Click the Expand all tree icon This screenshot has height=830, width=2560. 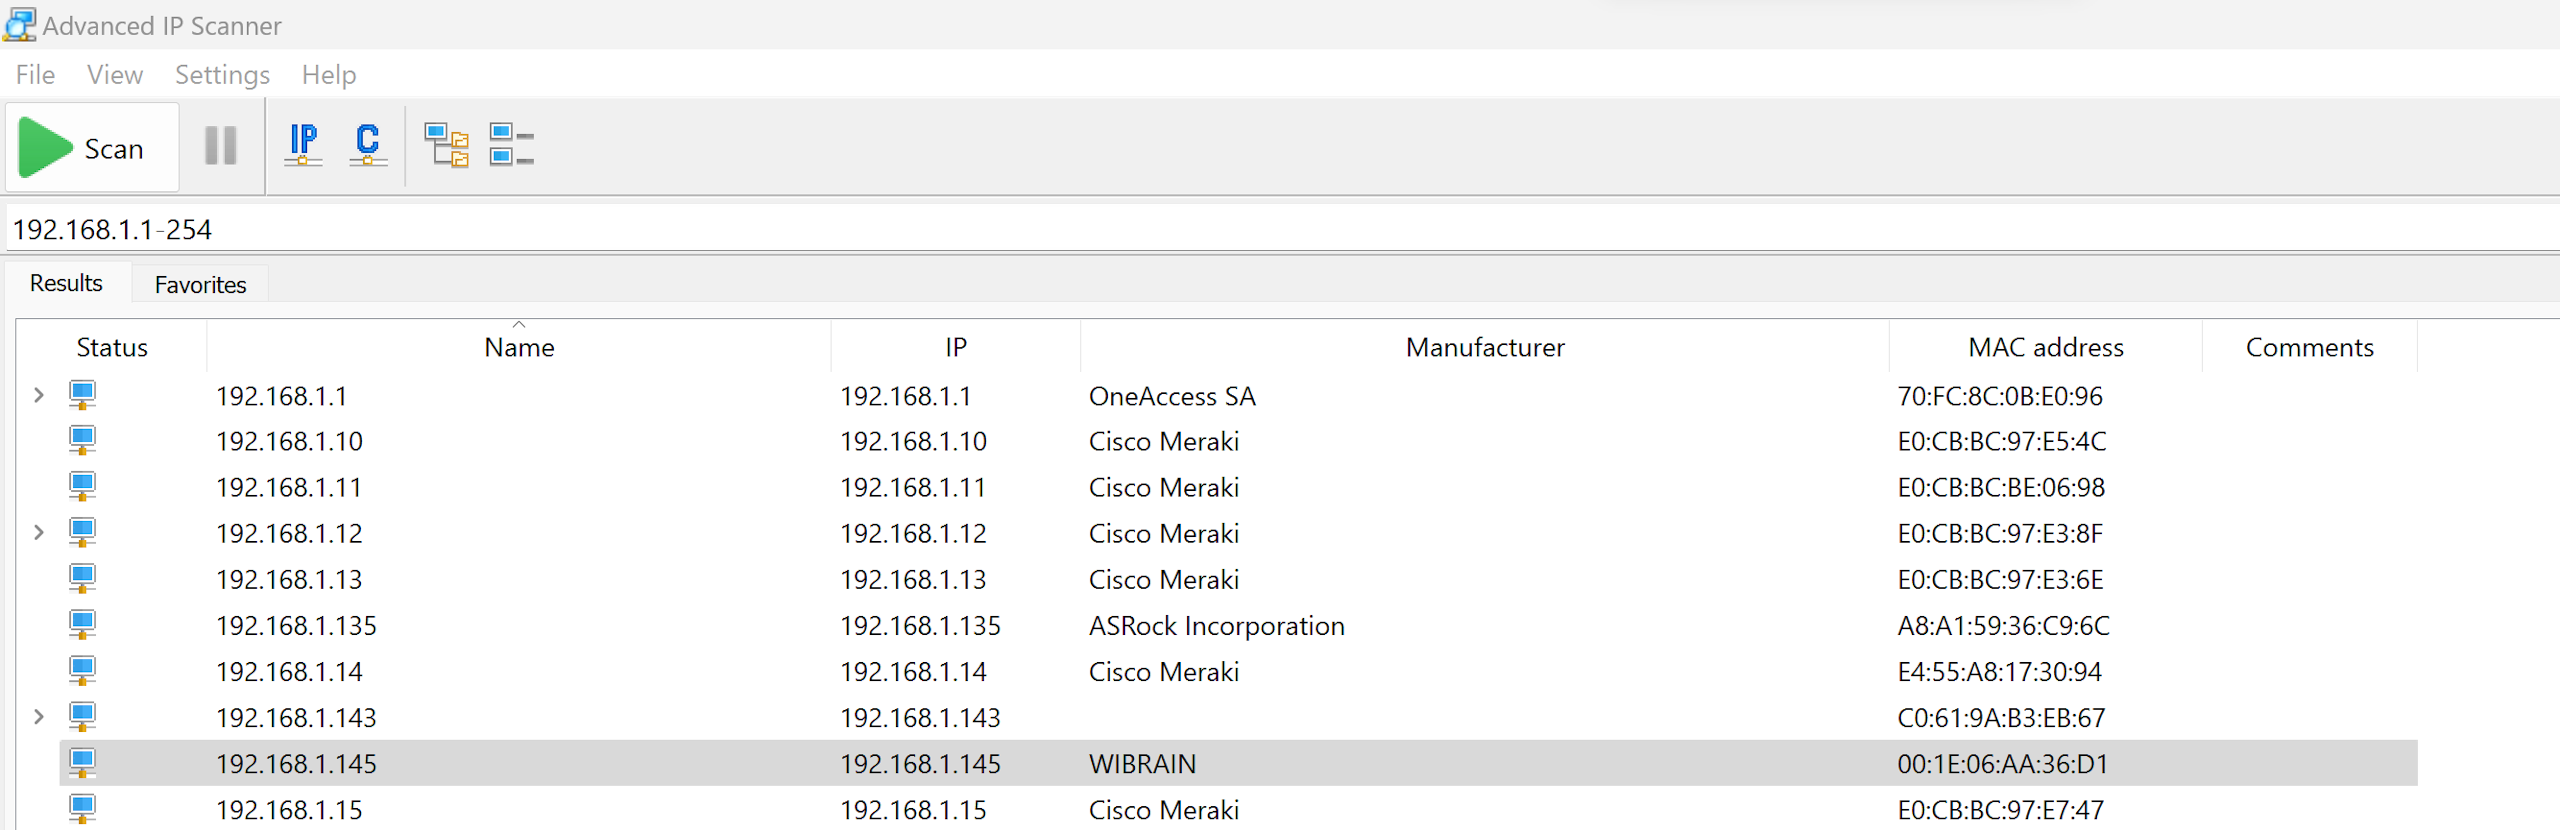click(x=446, y=145)
